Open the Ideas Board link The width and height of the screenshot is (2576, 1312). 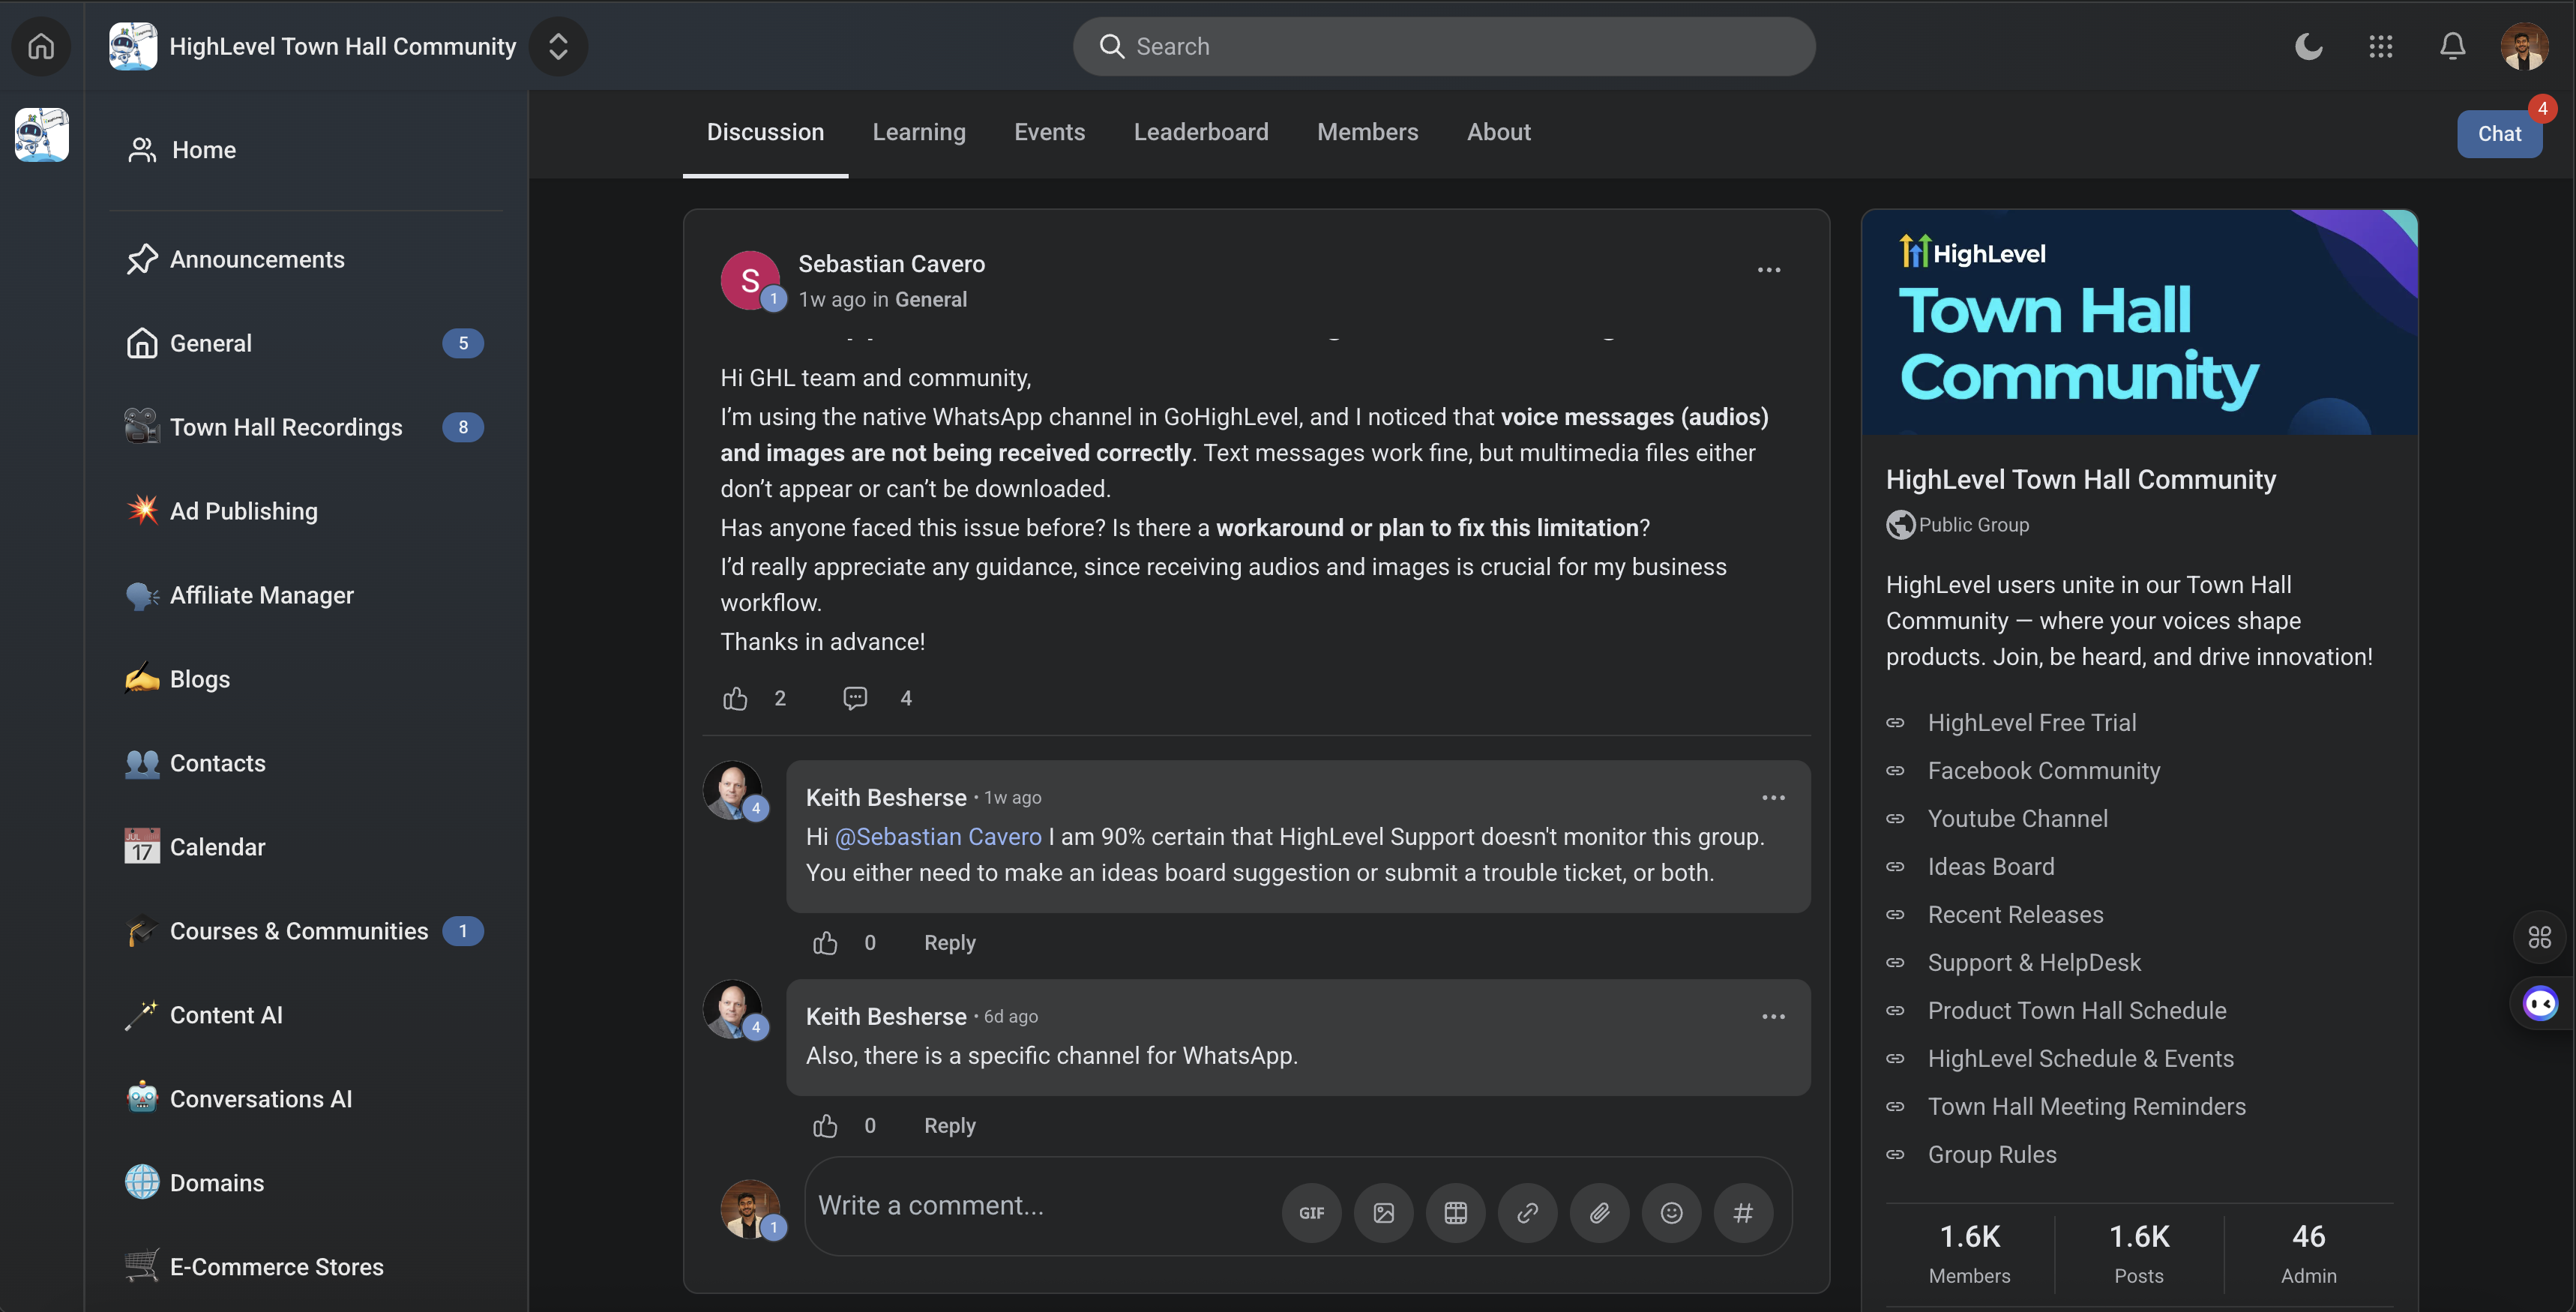pyautogui.click(x=1990, y=866)
